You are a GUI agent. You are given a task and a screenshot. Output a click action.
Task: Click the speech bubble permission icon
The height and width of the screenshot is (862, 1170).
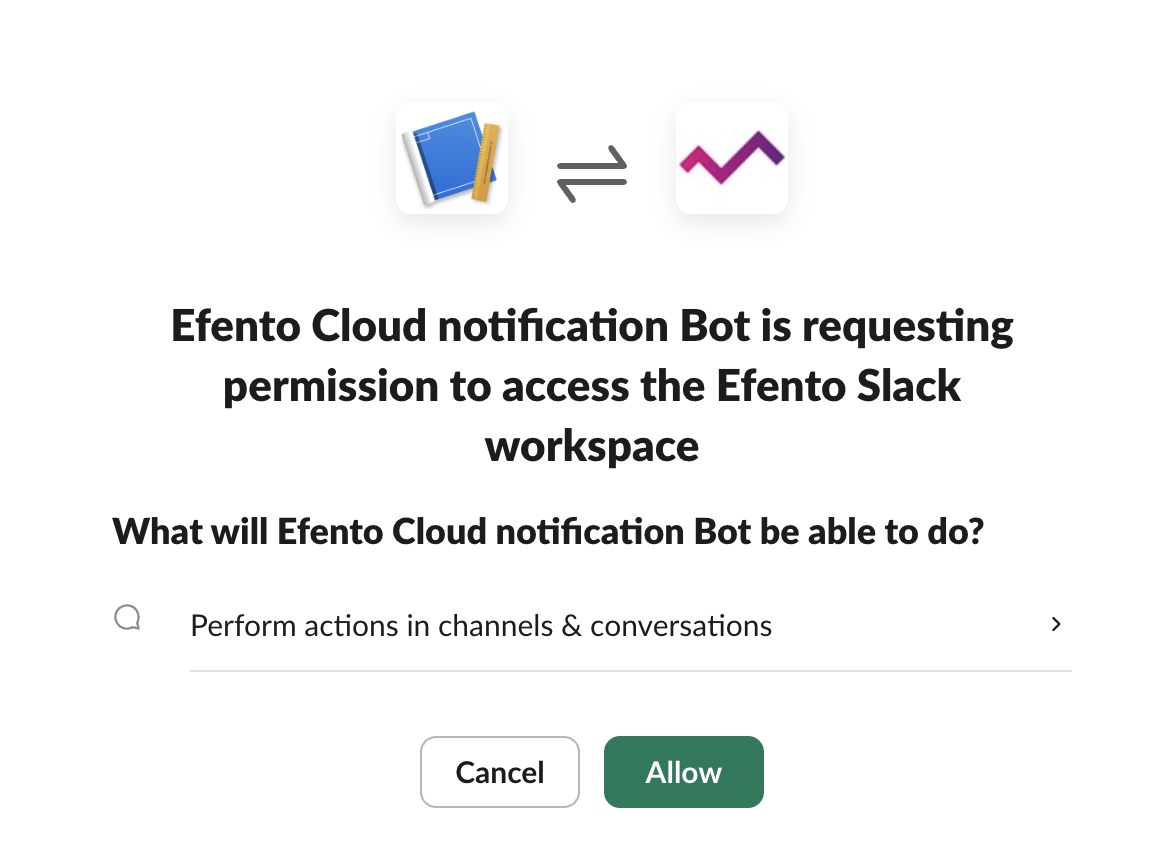(127, 619)
